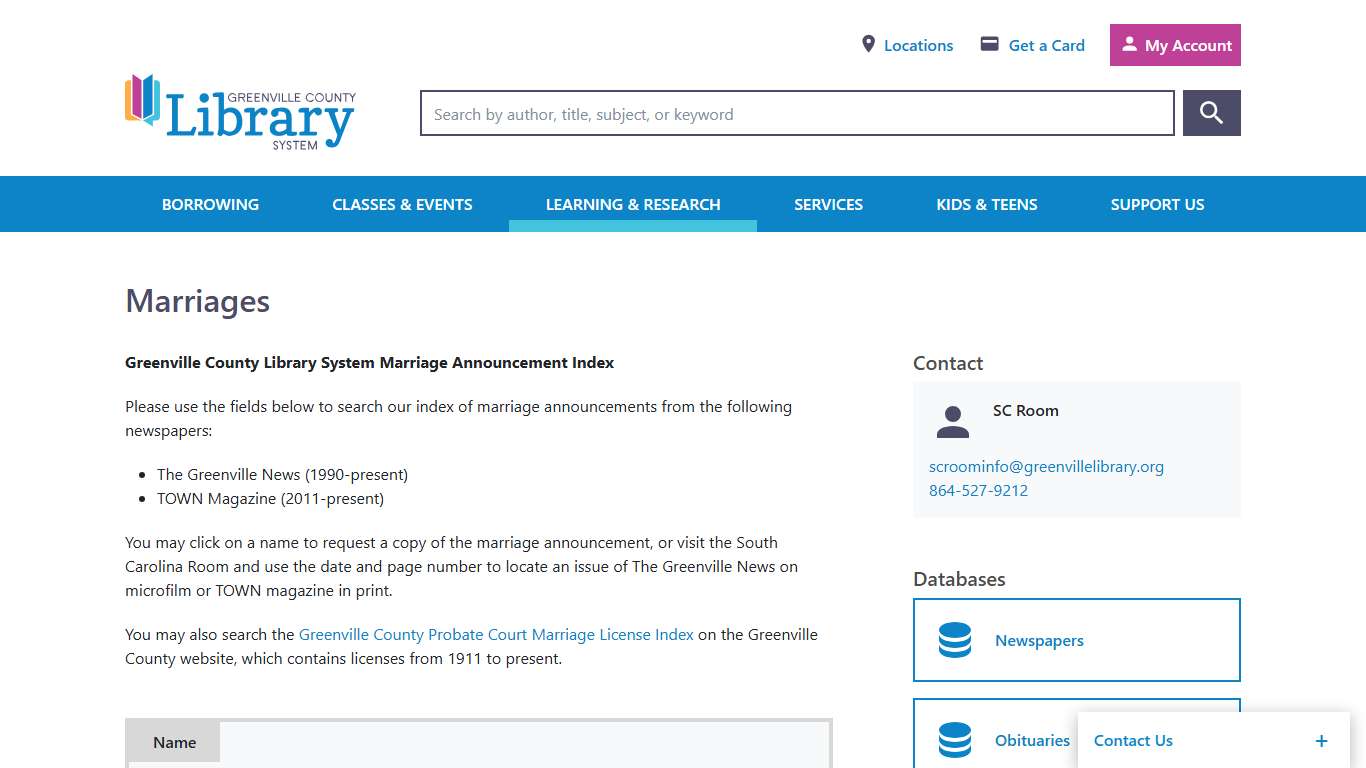Open the Classes & Events menu
1366x768 pixels.
[x=402, y=204]
